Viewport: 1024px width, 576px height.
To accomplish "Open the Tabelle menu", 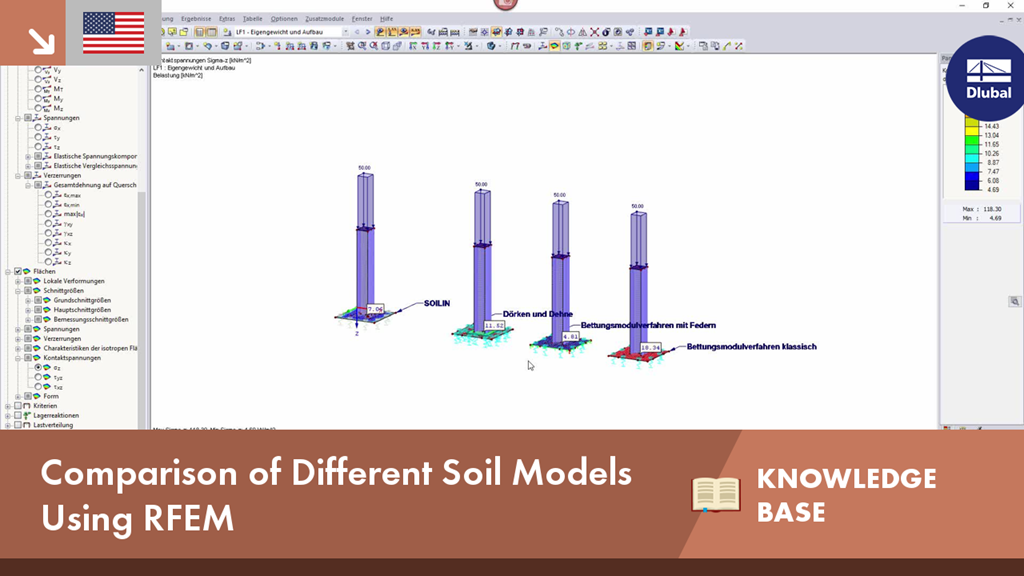I will (253, 19).
